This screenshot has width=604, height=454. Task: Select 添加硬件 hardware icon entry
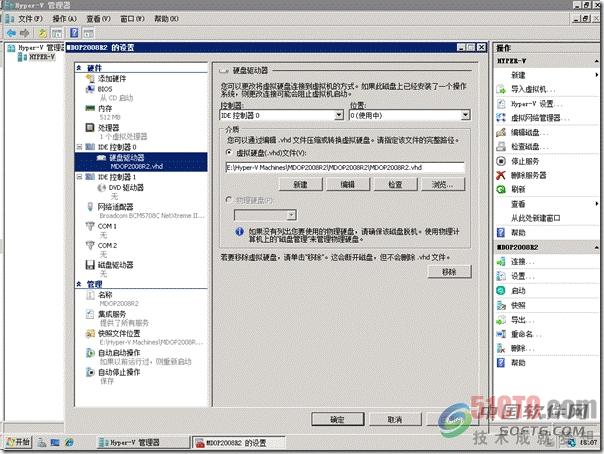90,79
